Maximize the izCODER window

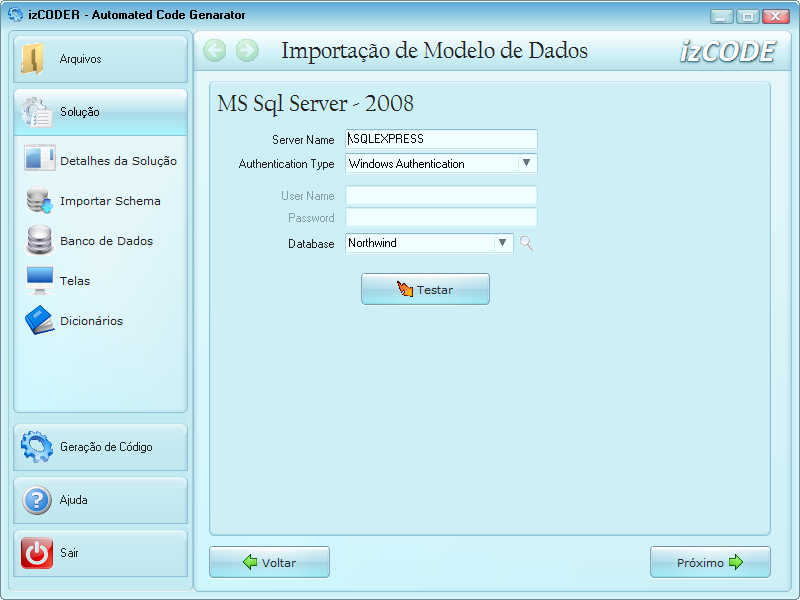747,17
